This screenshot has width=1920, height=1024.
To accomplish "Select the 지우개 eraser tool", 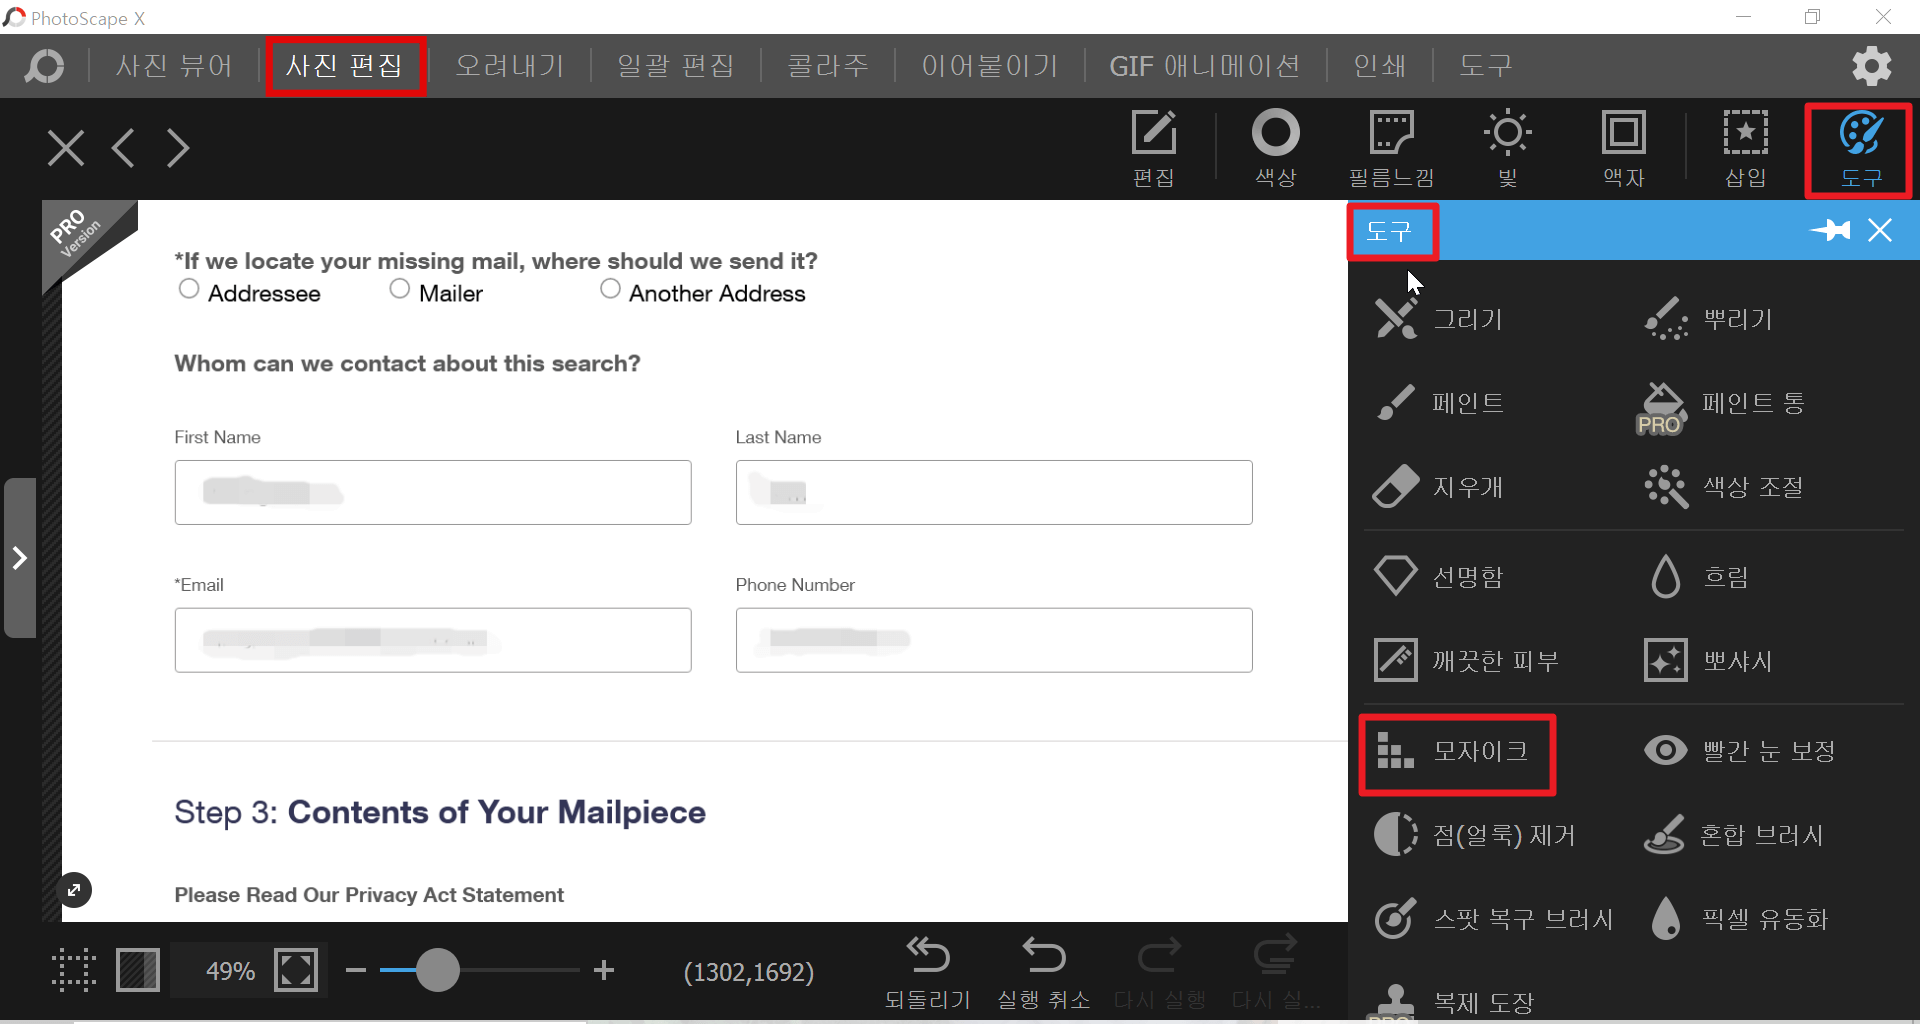I will pyautogui.click(x=1440, y=487).
